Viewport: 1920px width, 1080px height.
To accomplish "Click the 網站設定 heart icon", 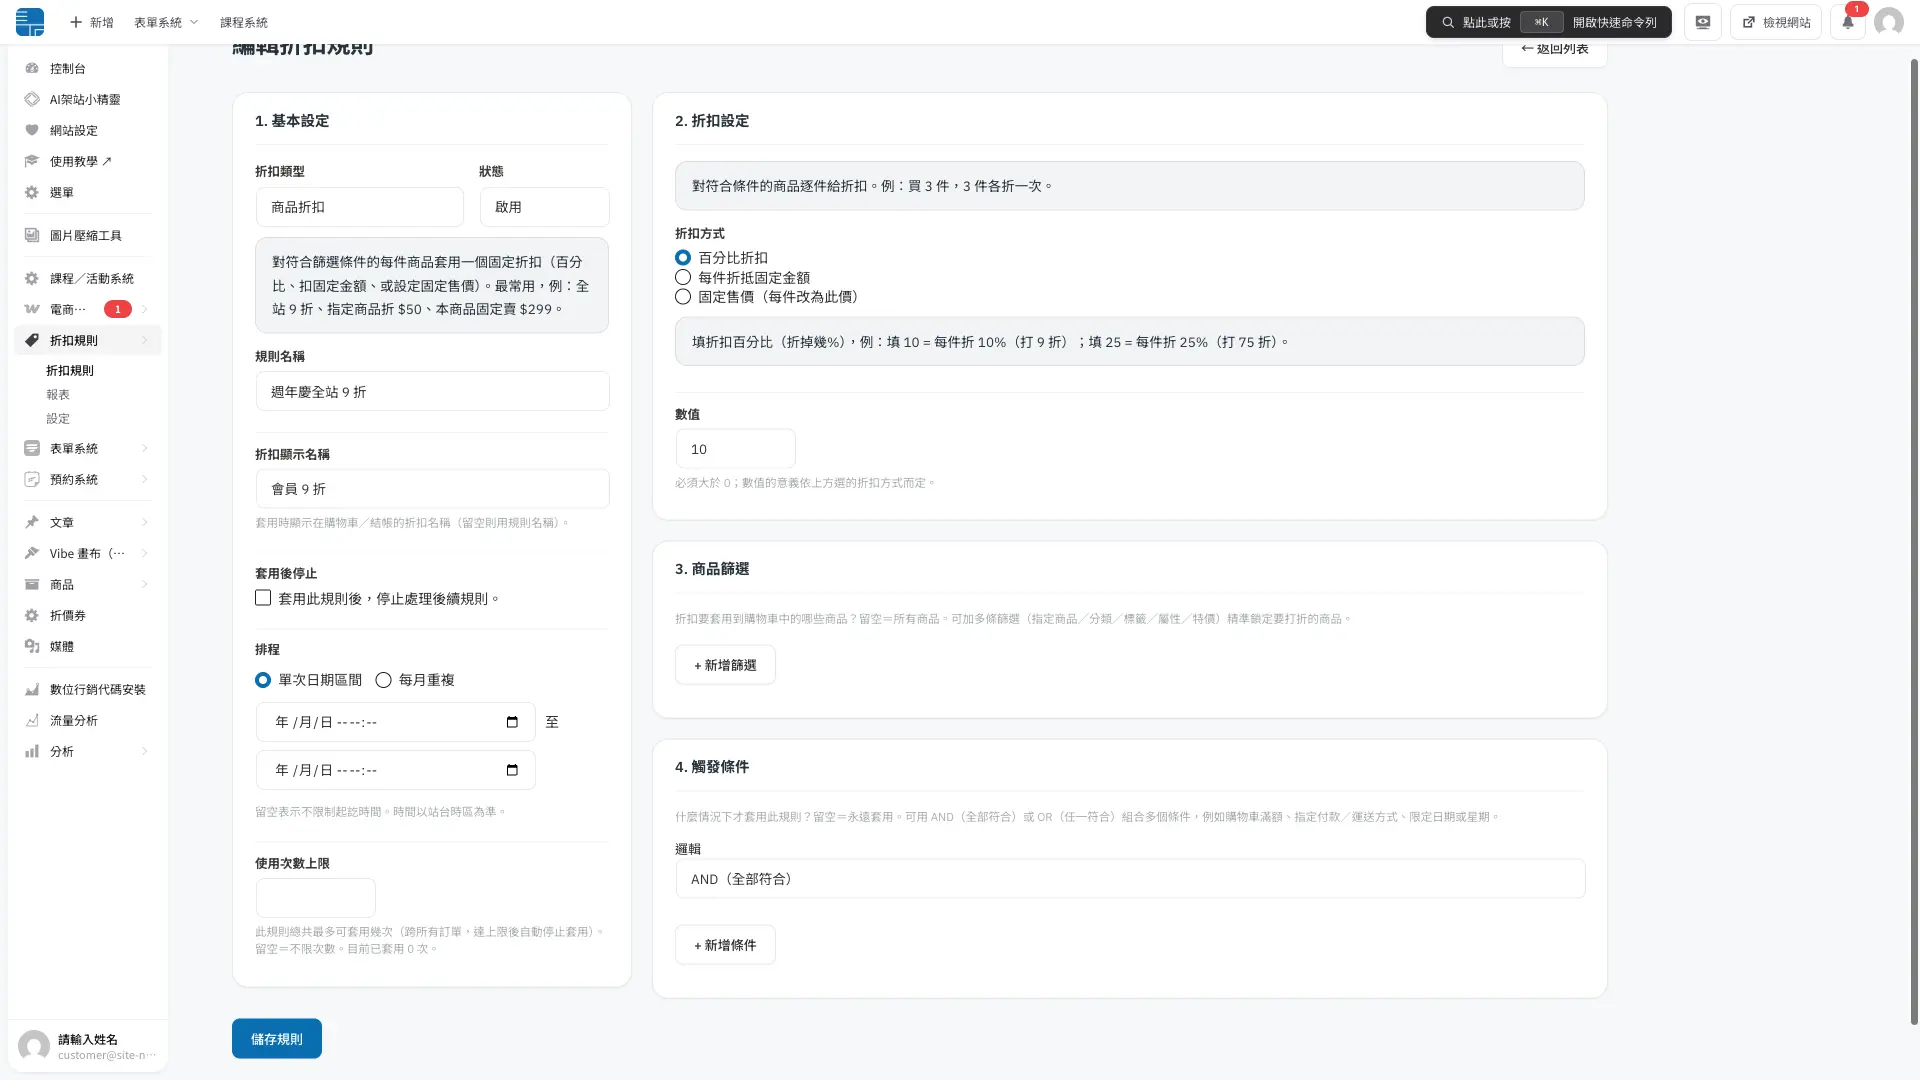I will pos(32,130).
